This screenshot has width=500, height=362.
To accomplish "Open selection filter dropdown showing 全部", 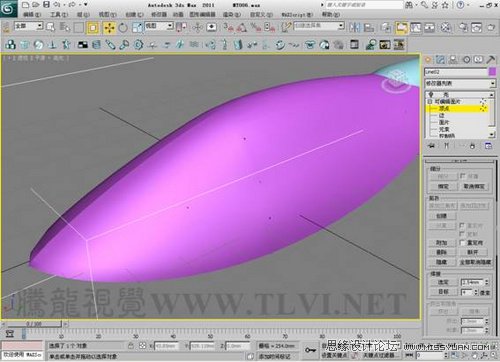I will 29,26.
